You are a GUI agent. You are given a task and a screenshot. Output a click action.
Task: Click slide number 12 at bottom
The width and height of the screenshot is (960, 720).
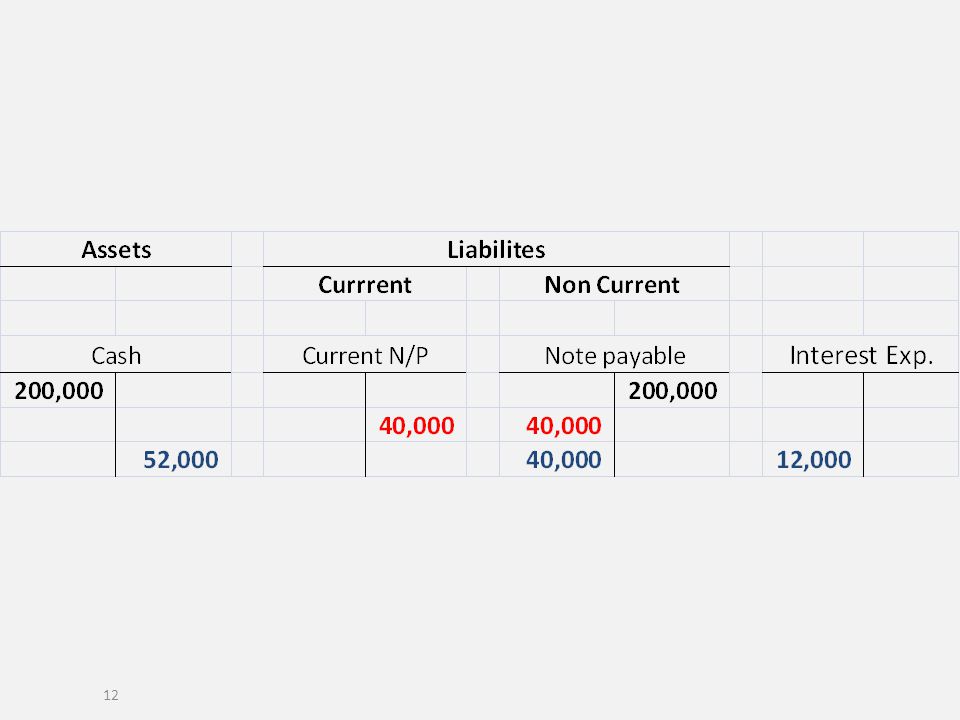coord(111,695)
